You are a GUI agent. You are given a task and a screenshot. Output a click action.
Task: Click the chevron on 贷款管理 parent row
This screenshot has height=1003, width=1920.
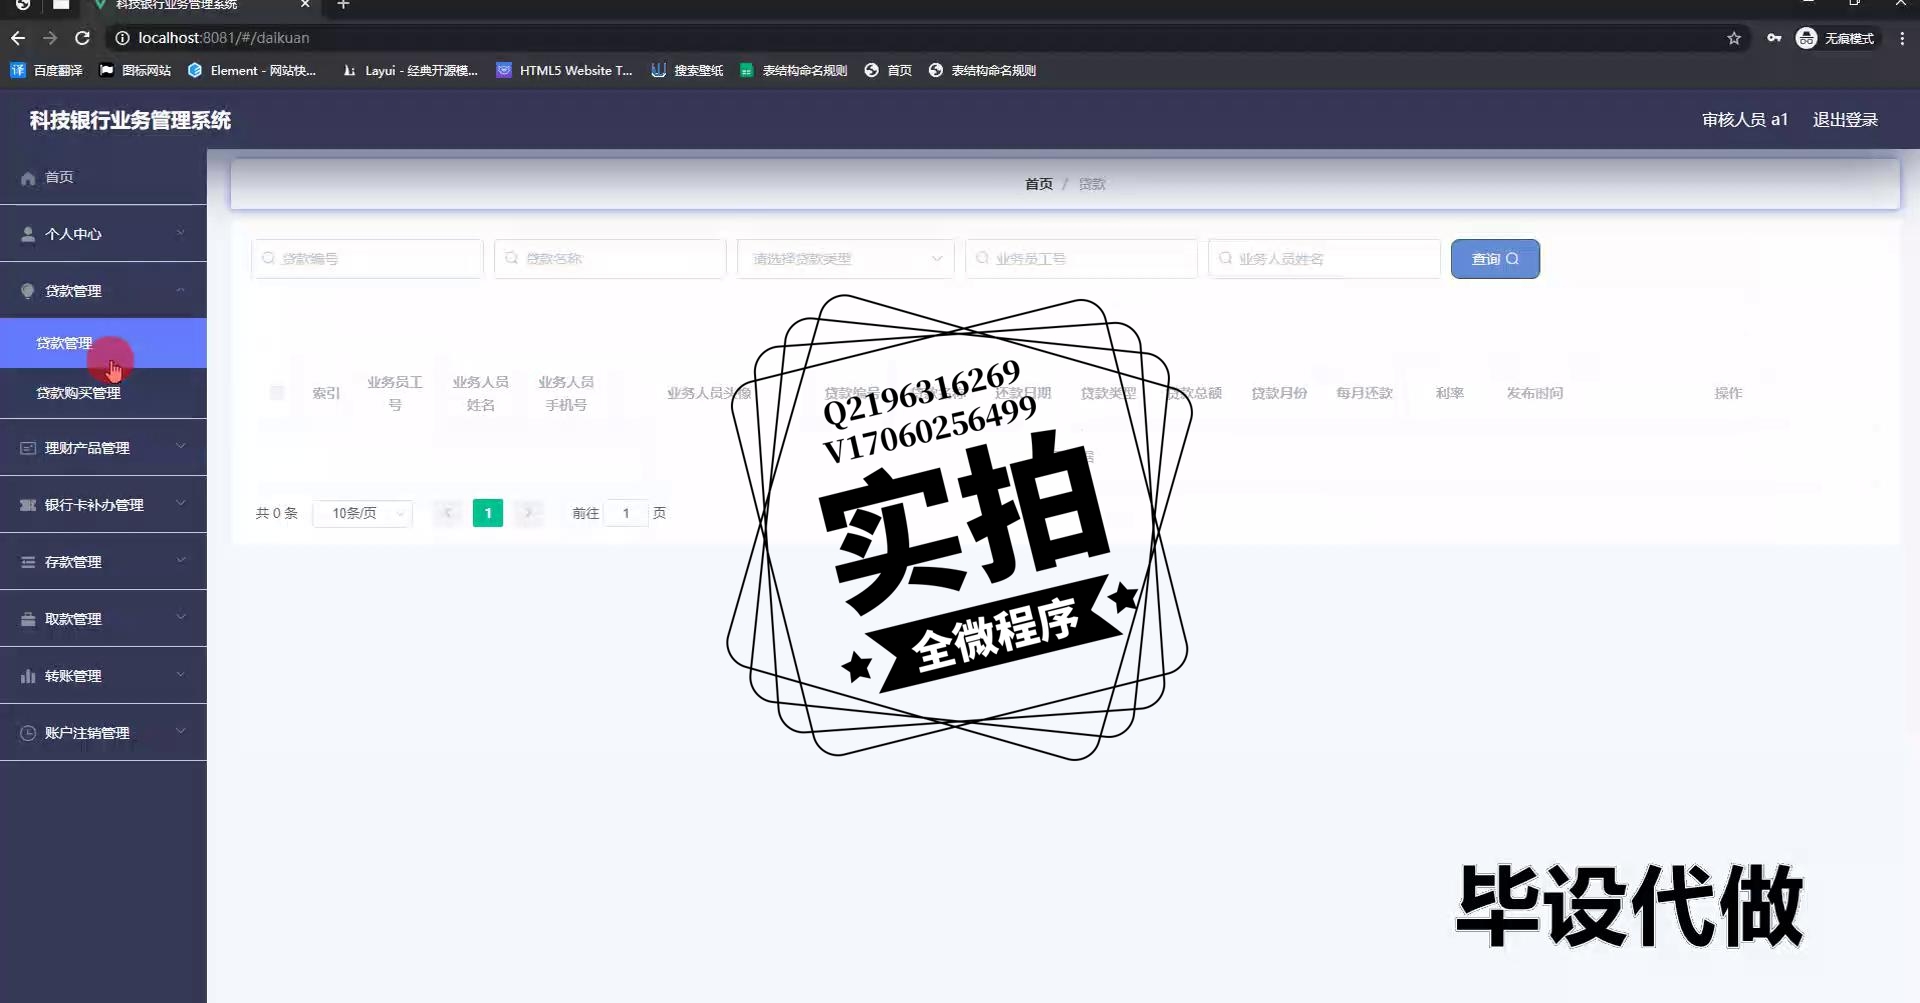coord(181,290)
